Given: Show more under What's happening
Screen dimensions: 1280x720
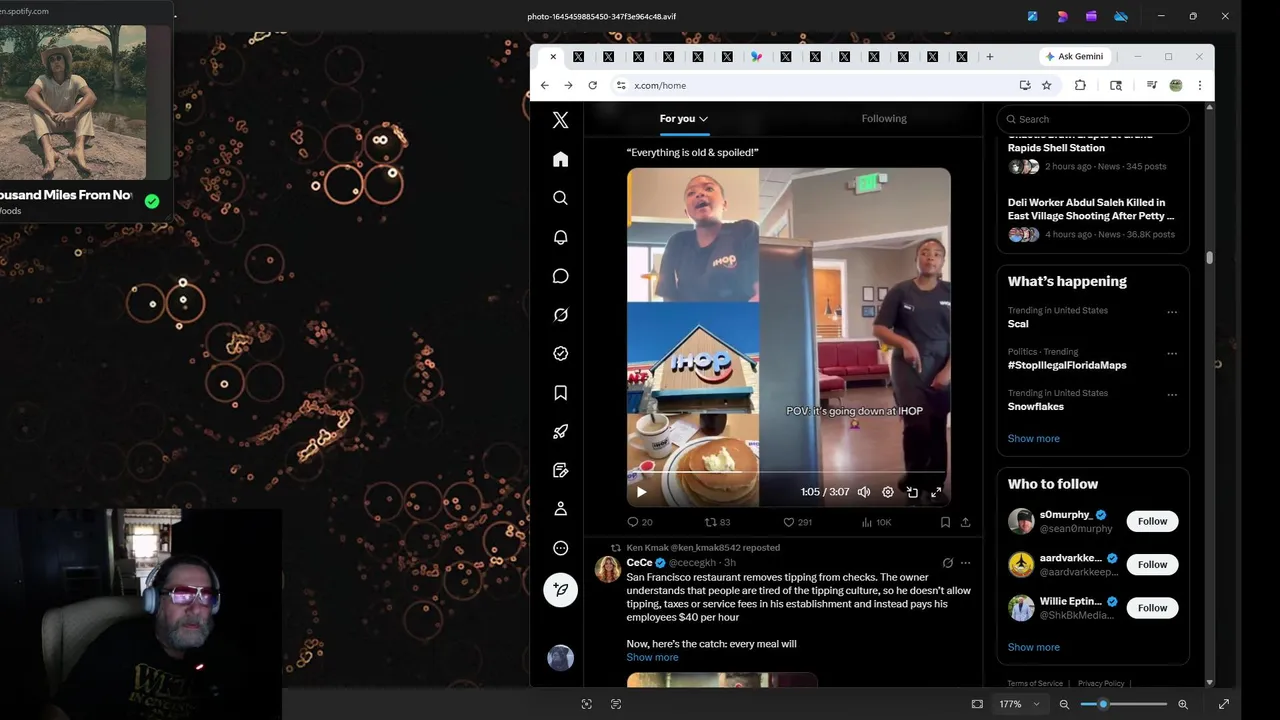Looking at the screenshot, I should pos(1033,439).
